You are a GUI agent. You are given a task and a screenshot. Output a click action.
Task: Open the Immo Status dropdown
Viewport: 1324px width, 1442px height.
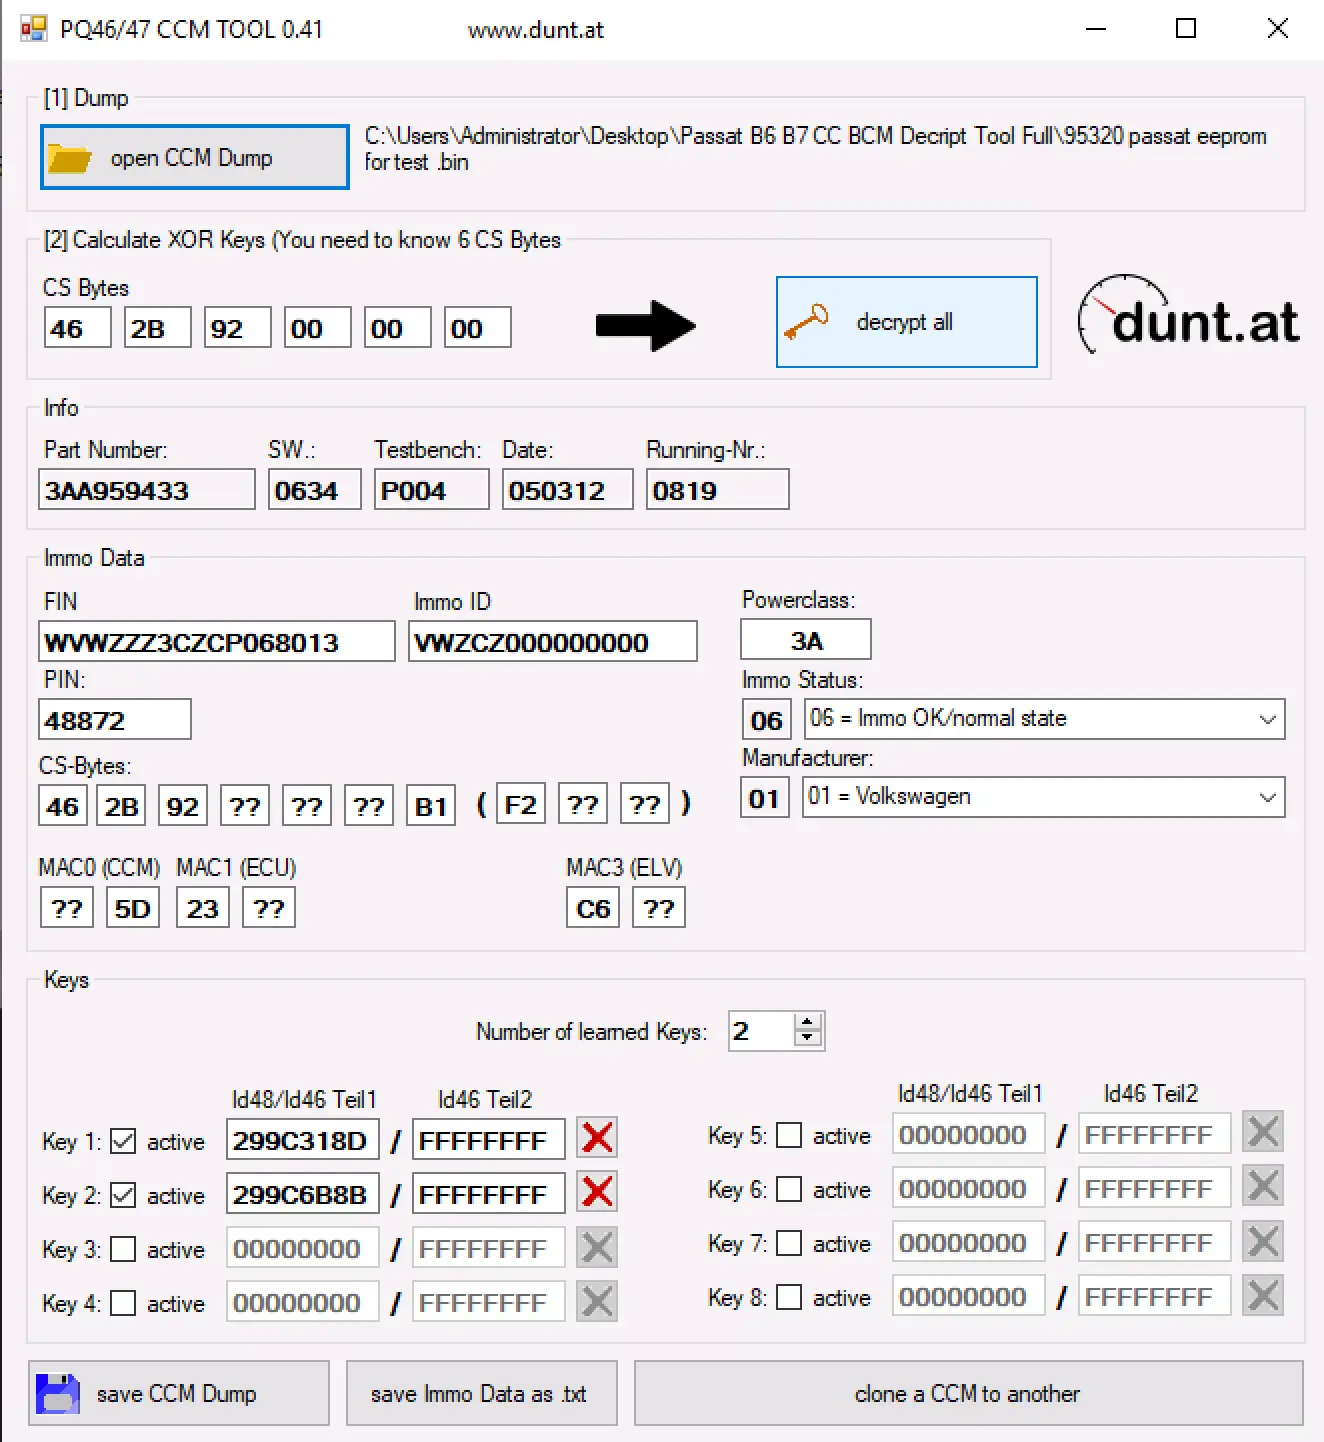1265,718
